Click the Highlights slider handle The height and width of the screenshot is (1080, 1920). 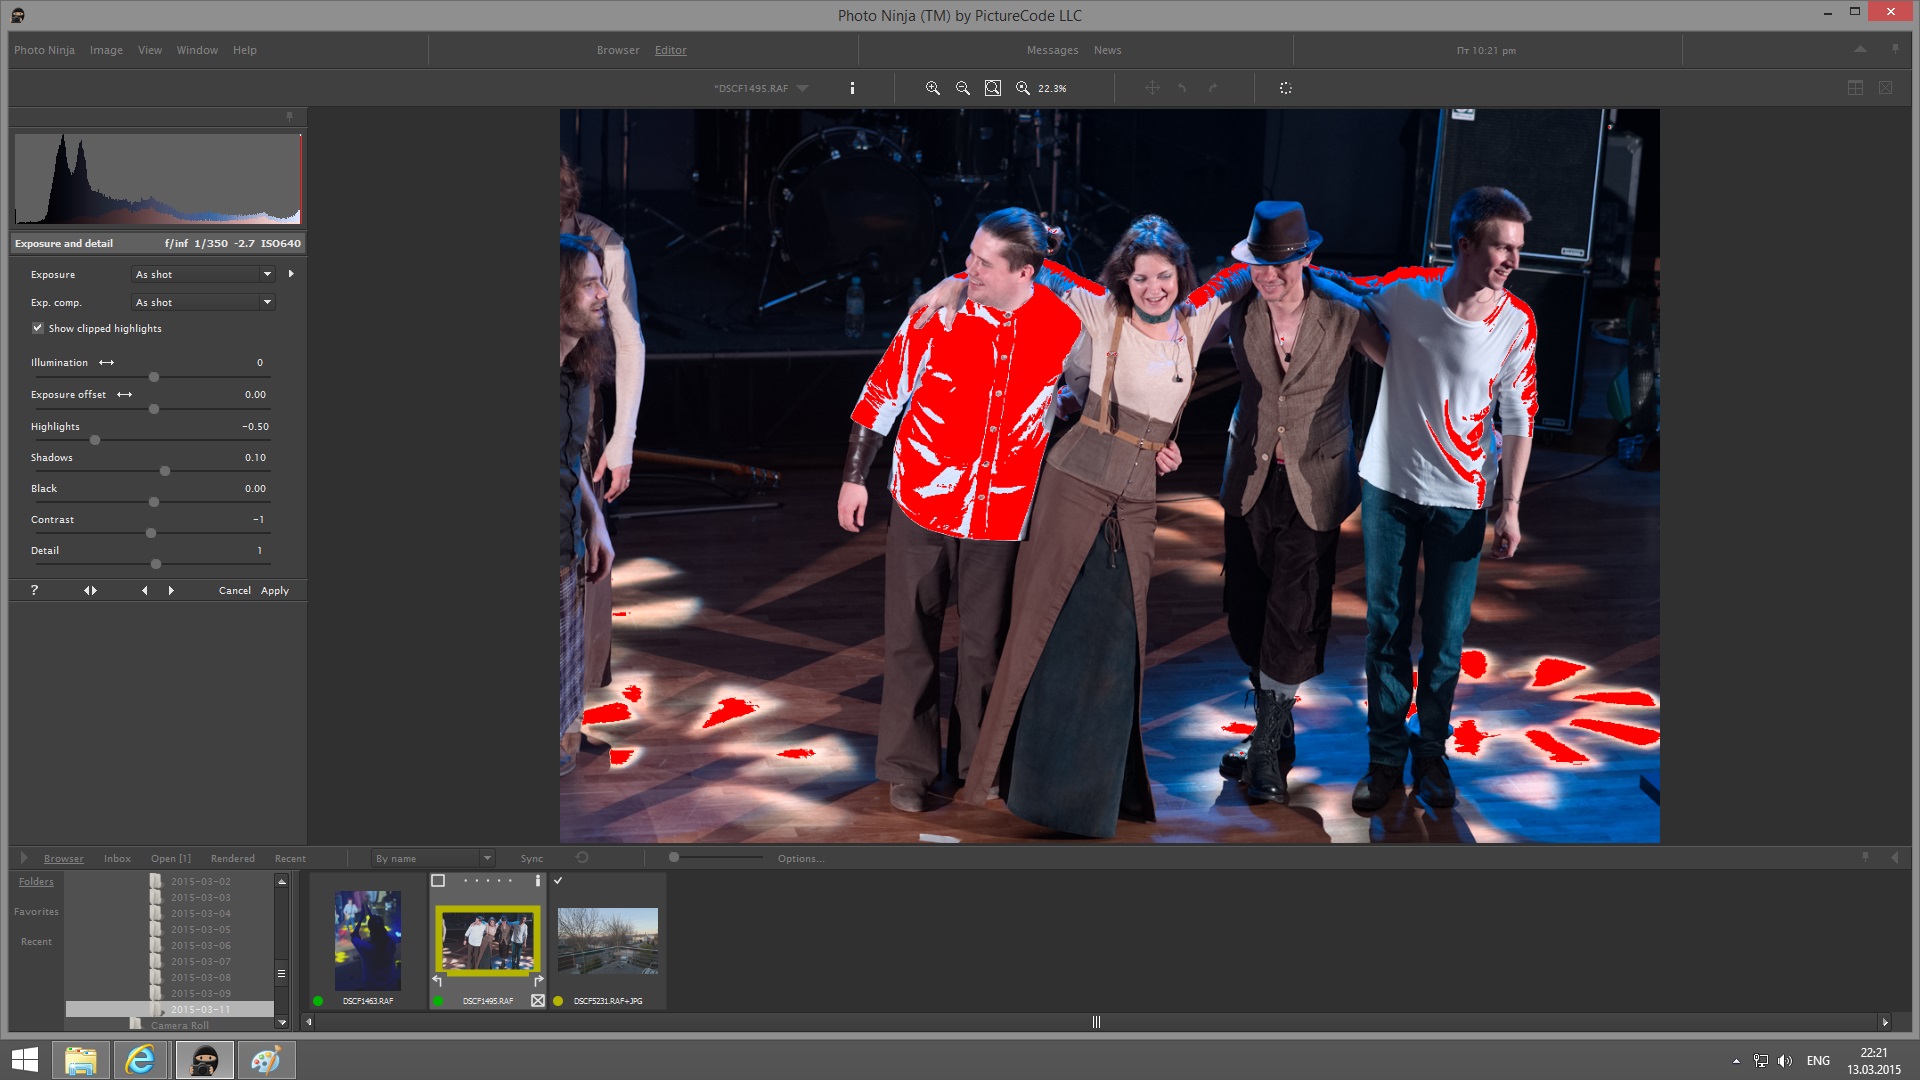click(x=95, y=440)
